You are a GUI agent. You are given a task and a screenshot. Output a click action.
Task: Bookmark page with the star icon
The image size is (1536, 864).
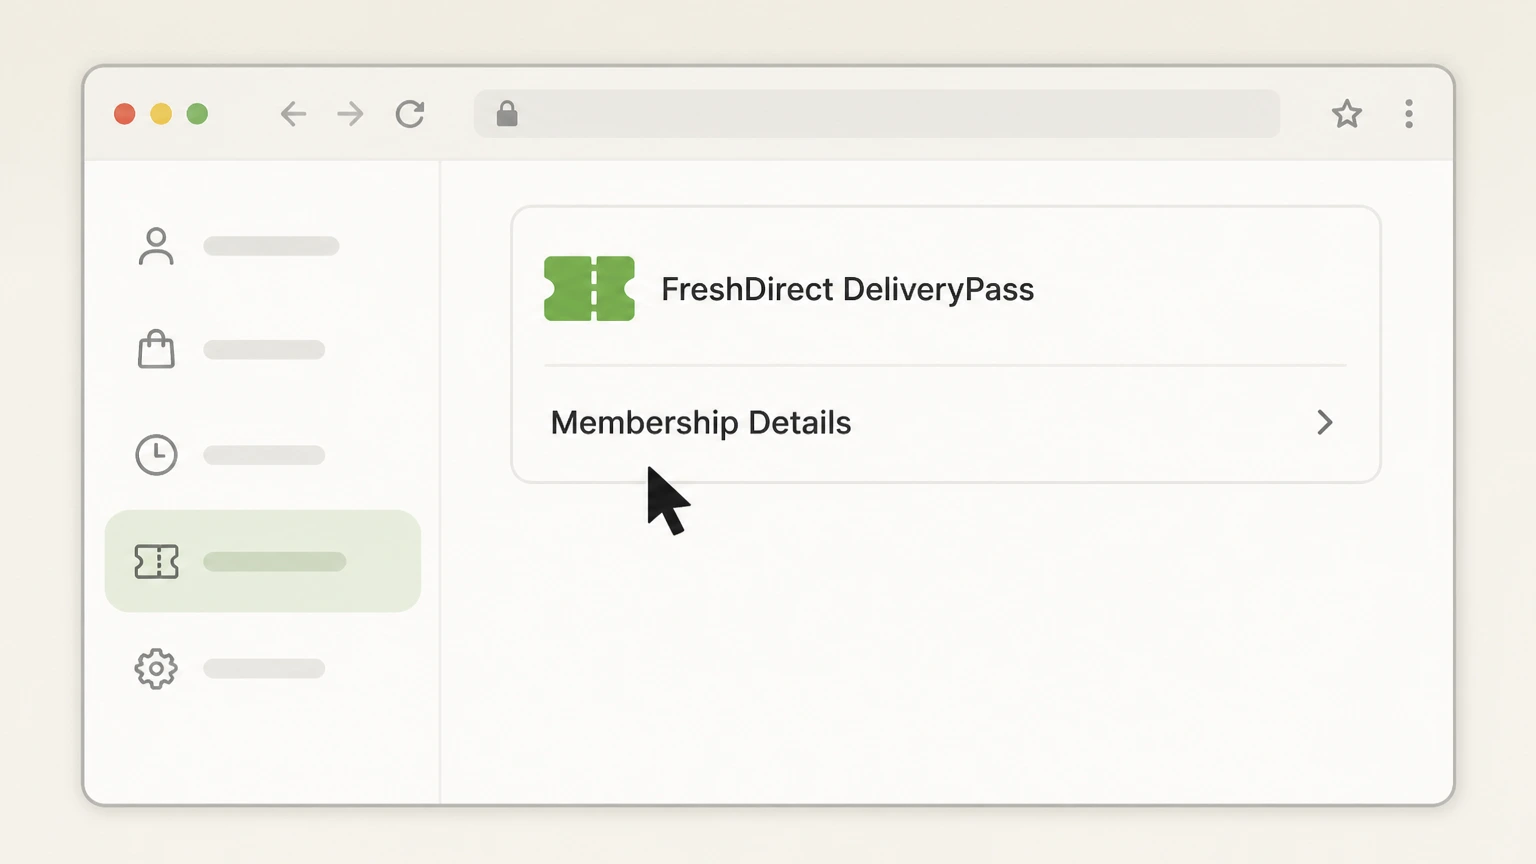[1347, 114]
